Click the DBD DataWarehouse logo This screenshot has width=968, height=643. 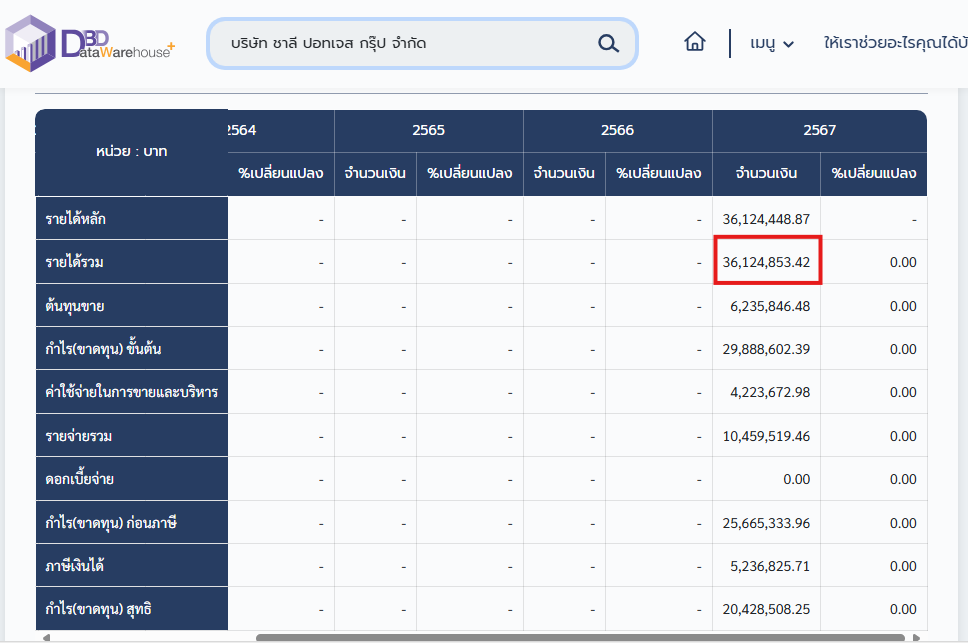(90, 43)
